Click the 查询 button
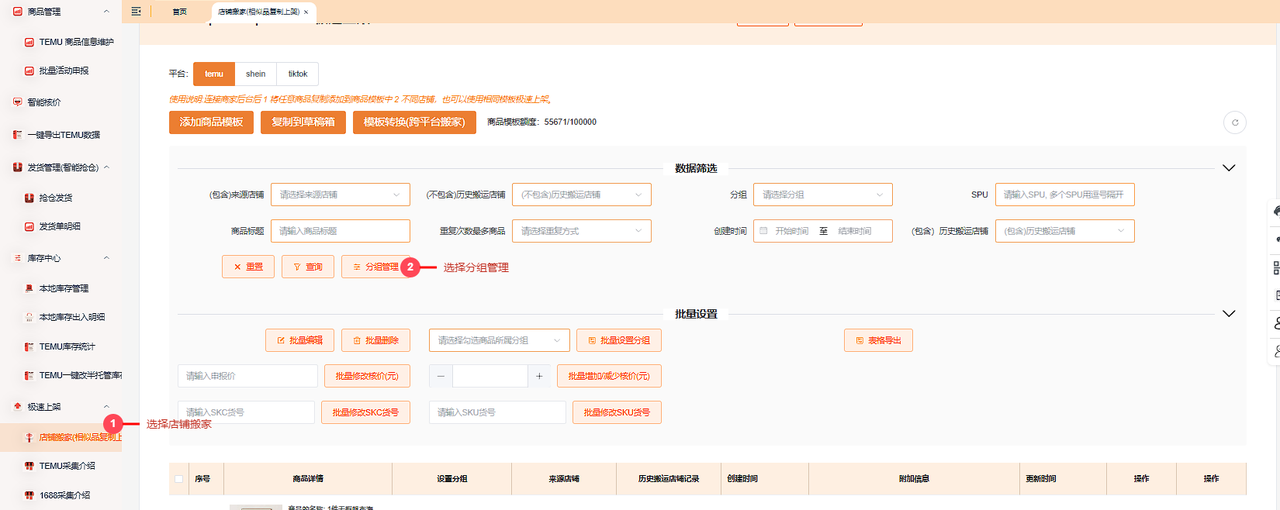This screenshot has height=510, width=1280. [308, 267]
